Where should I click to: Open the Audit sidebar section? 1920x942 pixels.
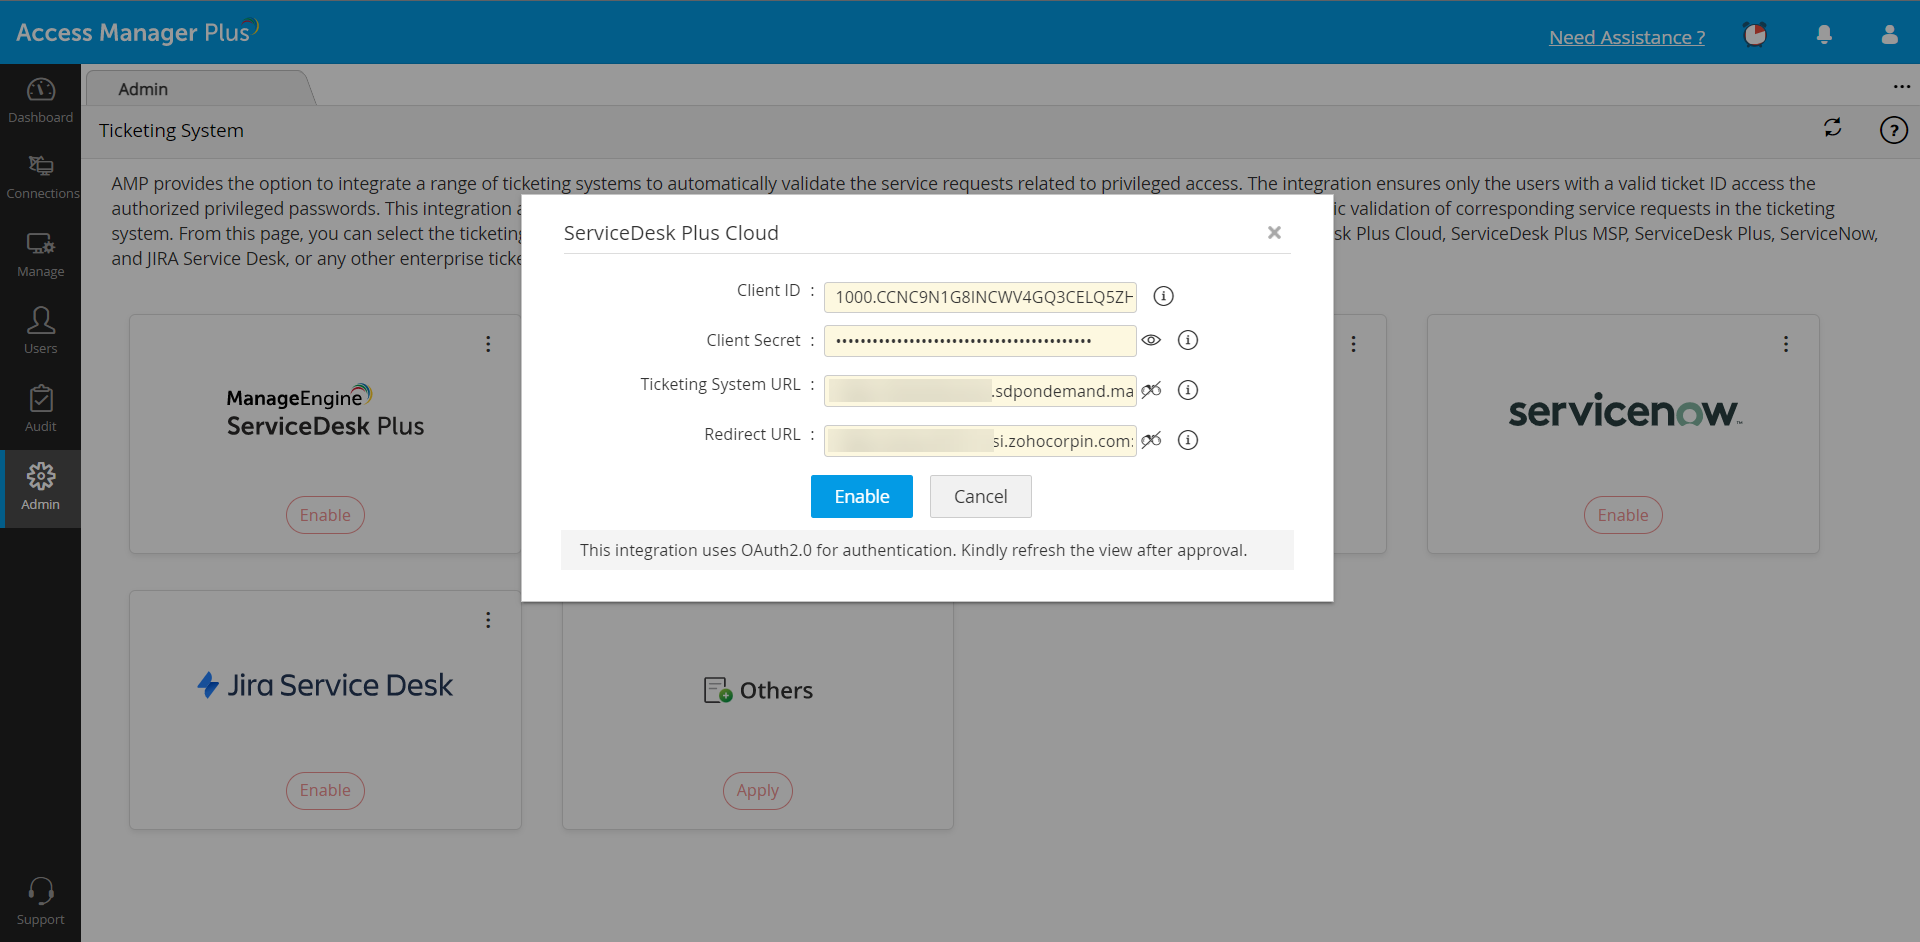coord(40,410)
